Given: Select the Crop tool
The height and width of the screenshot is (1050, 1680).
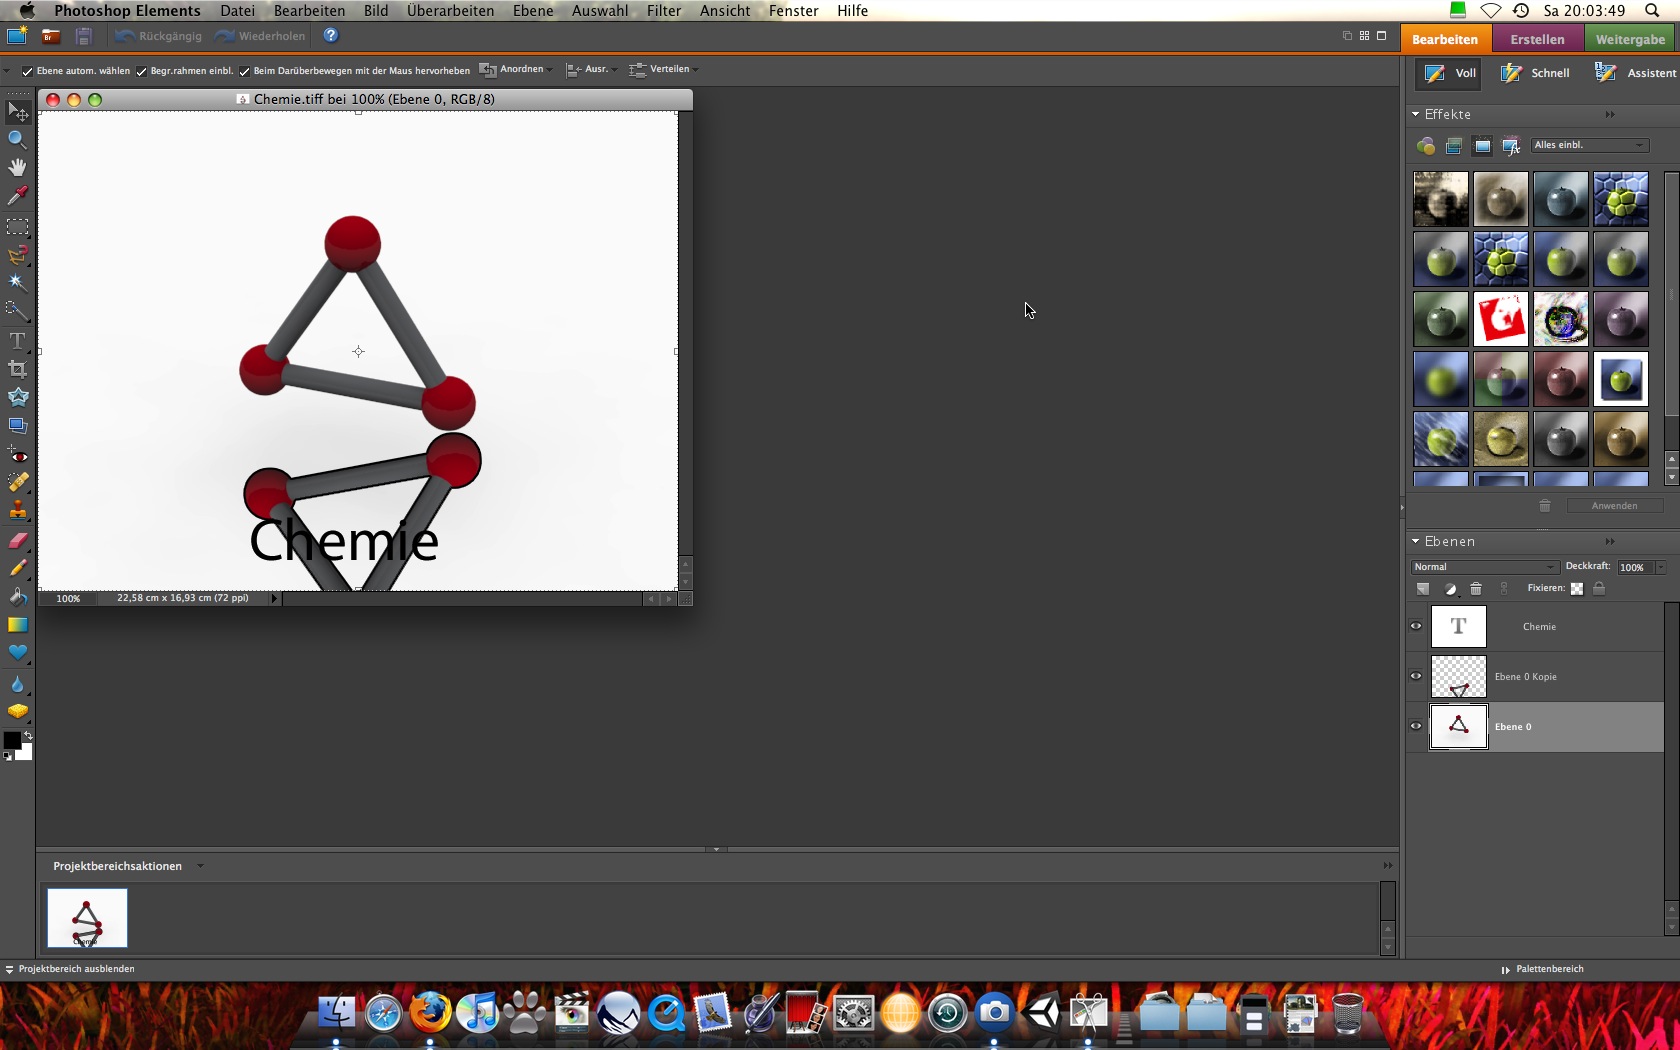Looking at the screenshot, I should (x=17, y=369).
